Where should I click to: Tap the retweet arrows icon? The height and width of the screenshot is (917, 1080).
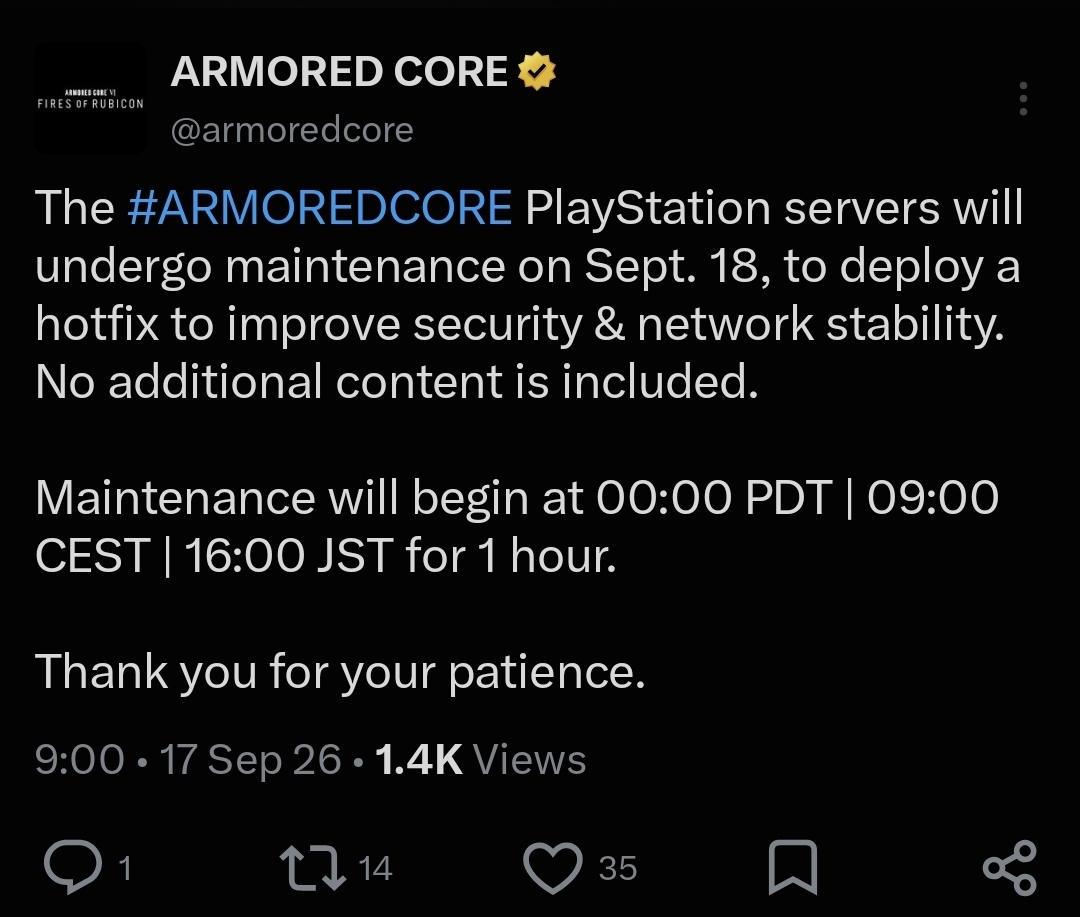click(313, 868)
